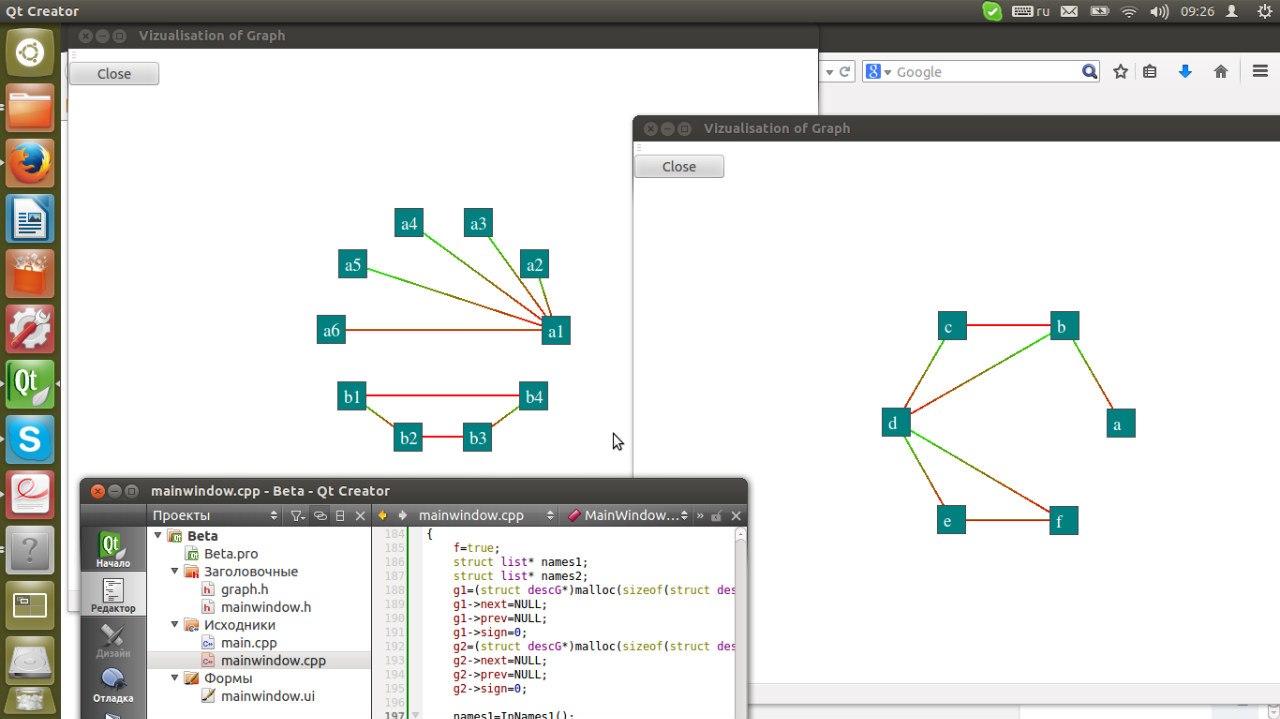Click the Начало welcome mode icon
This screenshot has height=719, width=1280.
coord(113,549)
